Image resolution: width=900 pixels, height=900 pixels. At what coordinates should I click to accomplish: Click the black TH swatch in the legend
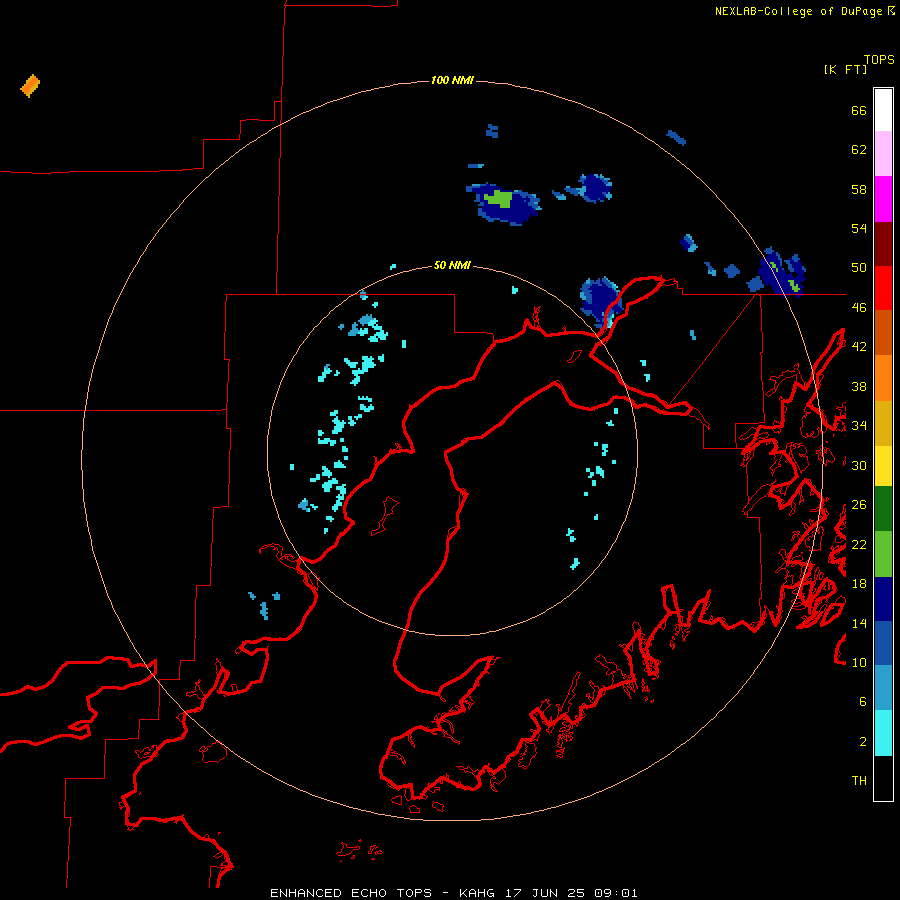point(883,778)
